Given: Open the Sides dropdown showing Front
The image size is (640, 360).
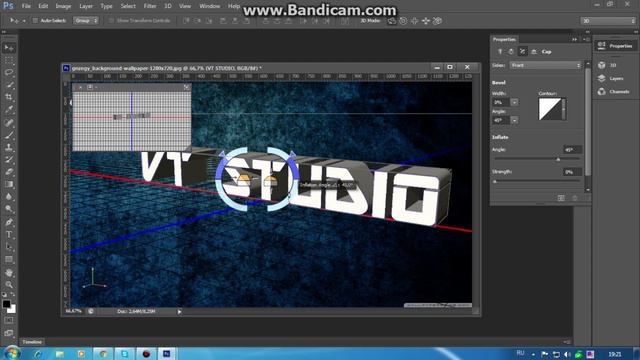Looking at the screenshot, I should click(x=545, y=65).
